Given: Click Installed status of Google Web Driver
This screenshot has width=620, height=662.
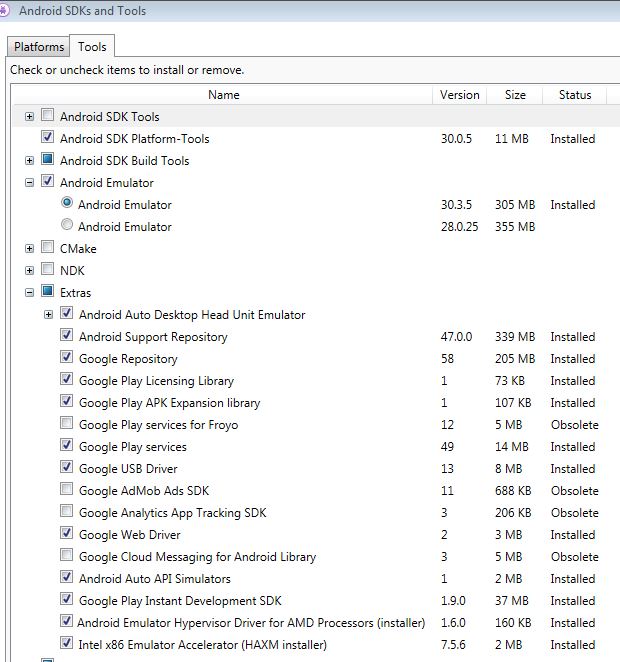Looking at the screenshot, I should [573, 535].
